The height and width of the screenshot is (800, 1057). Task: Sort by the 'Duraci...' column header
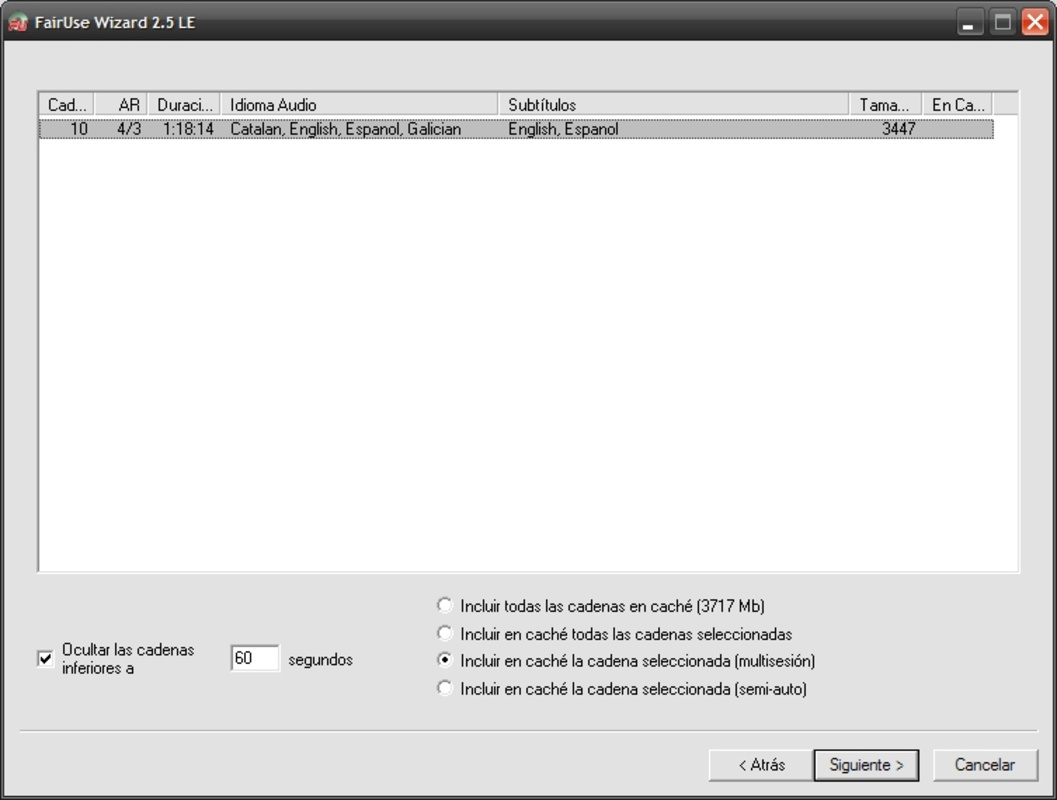[x=185, y=104]
